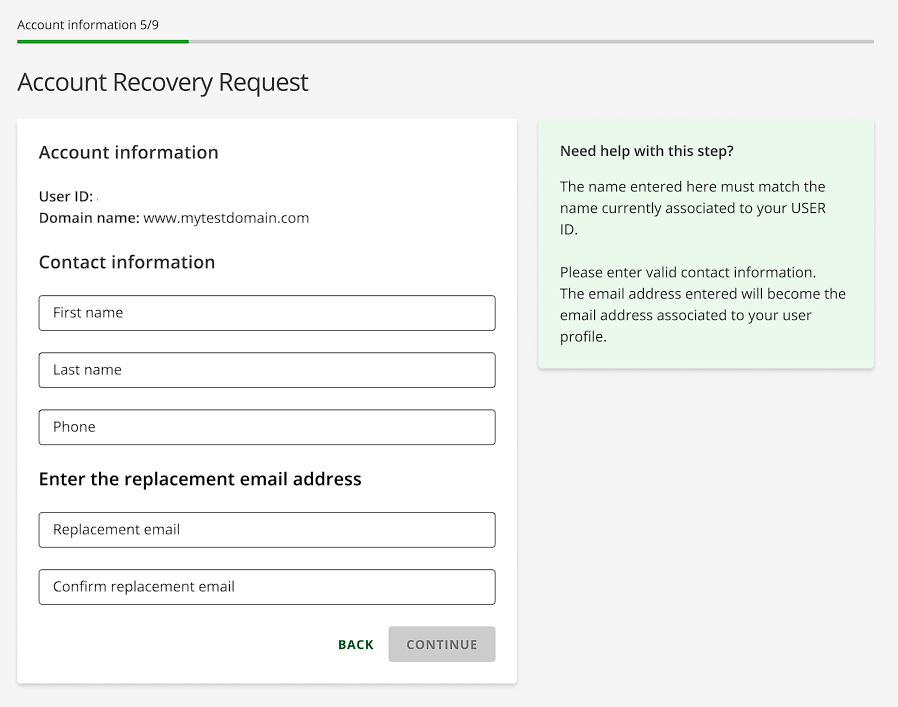Click the replacement email address heading
The image size is (898, 707).
[200, 479]
